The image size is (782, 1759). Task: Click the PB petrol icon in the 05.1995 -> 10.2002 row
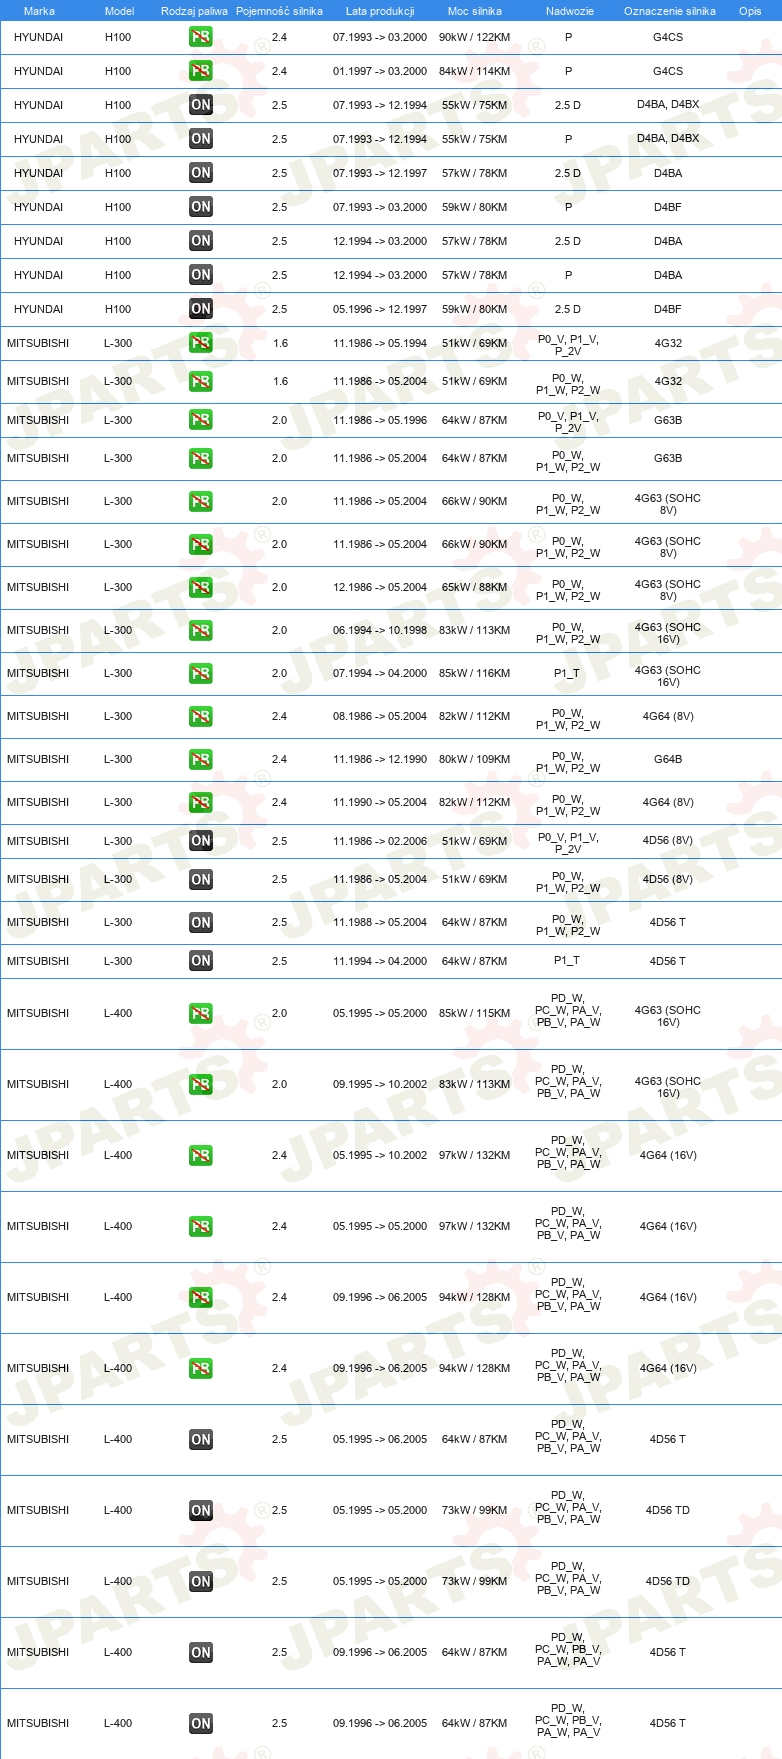pos(201,1156)
